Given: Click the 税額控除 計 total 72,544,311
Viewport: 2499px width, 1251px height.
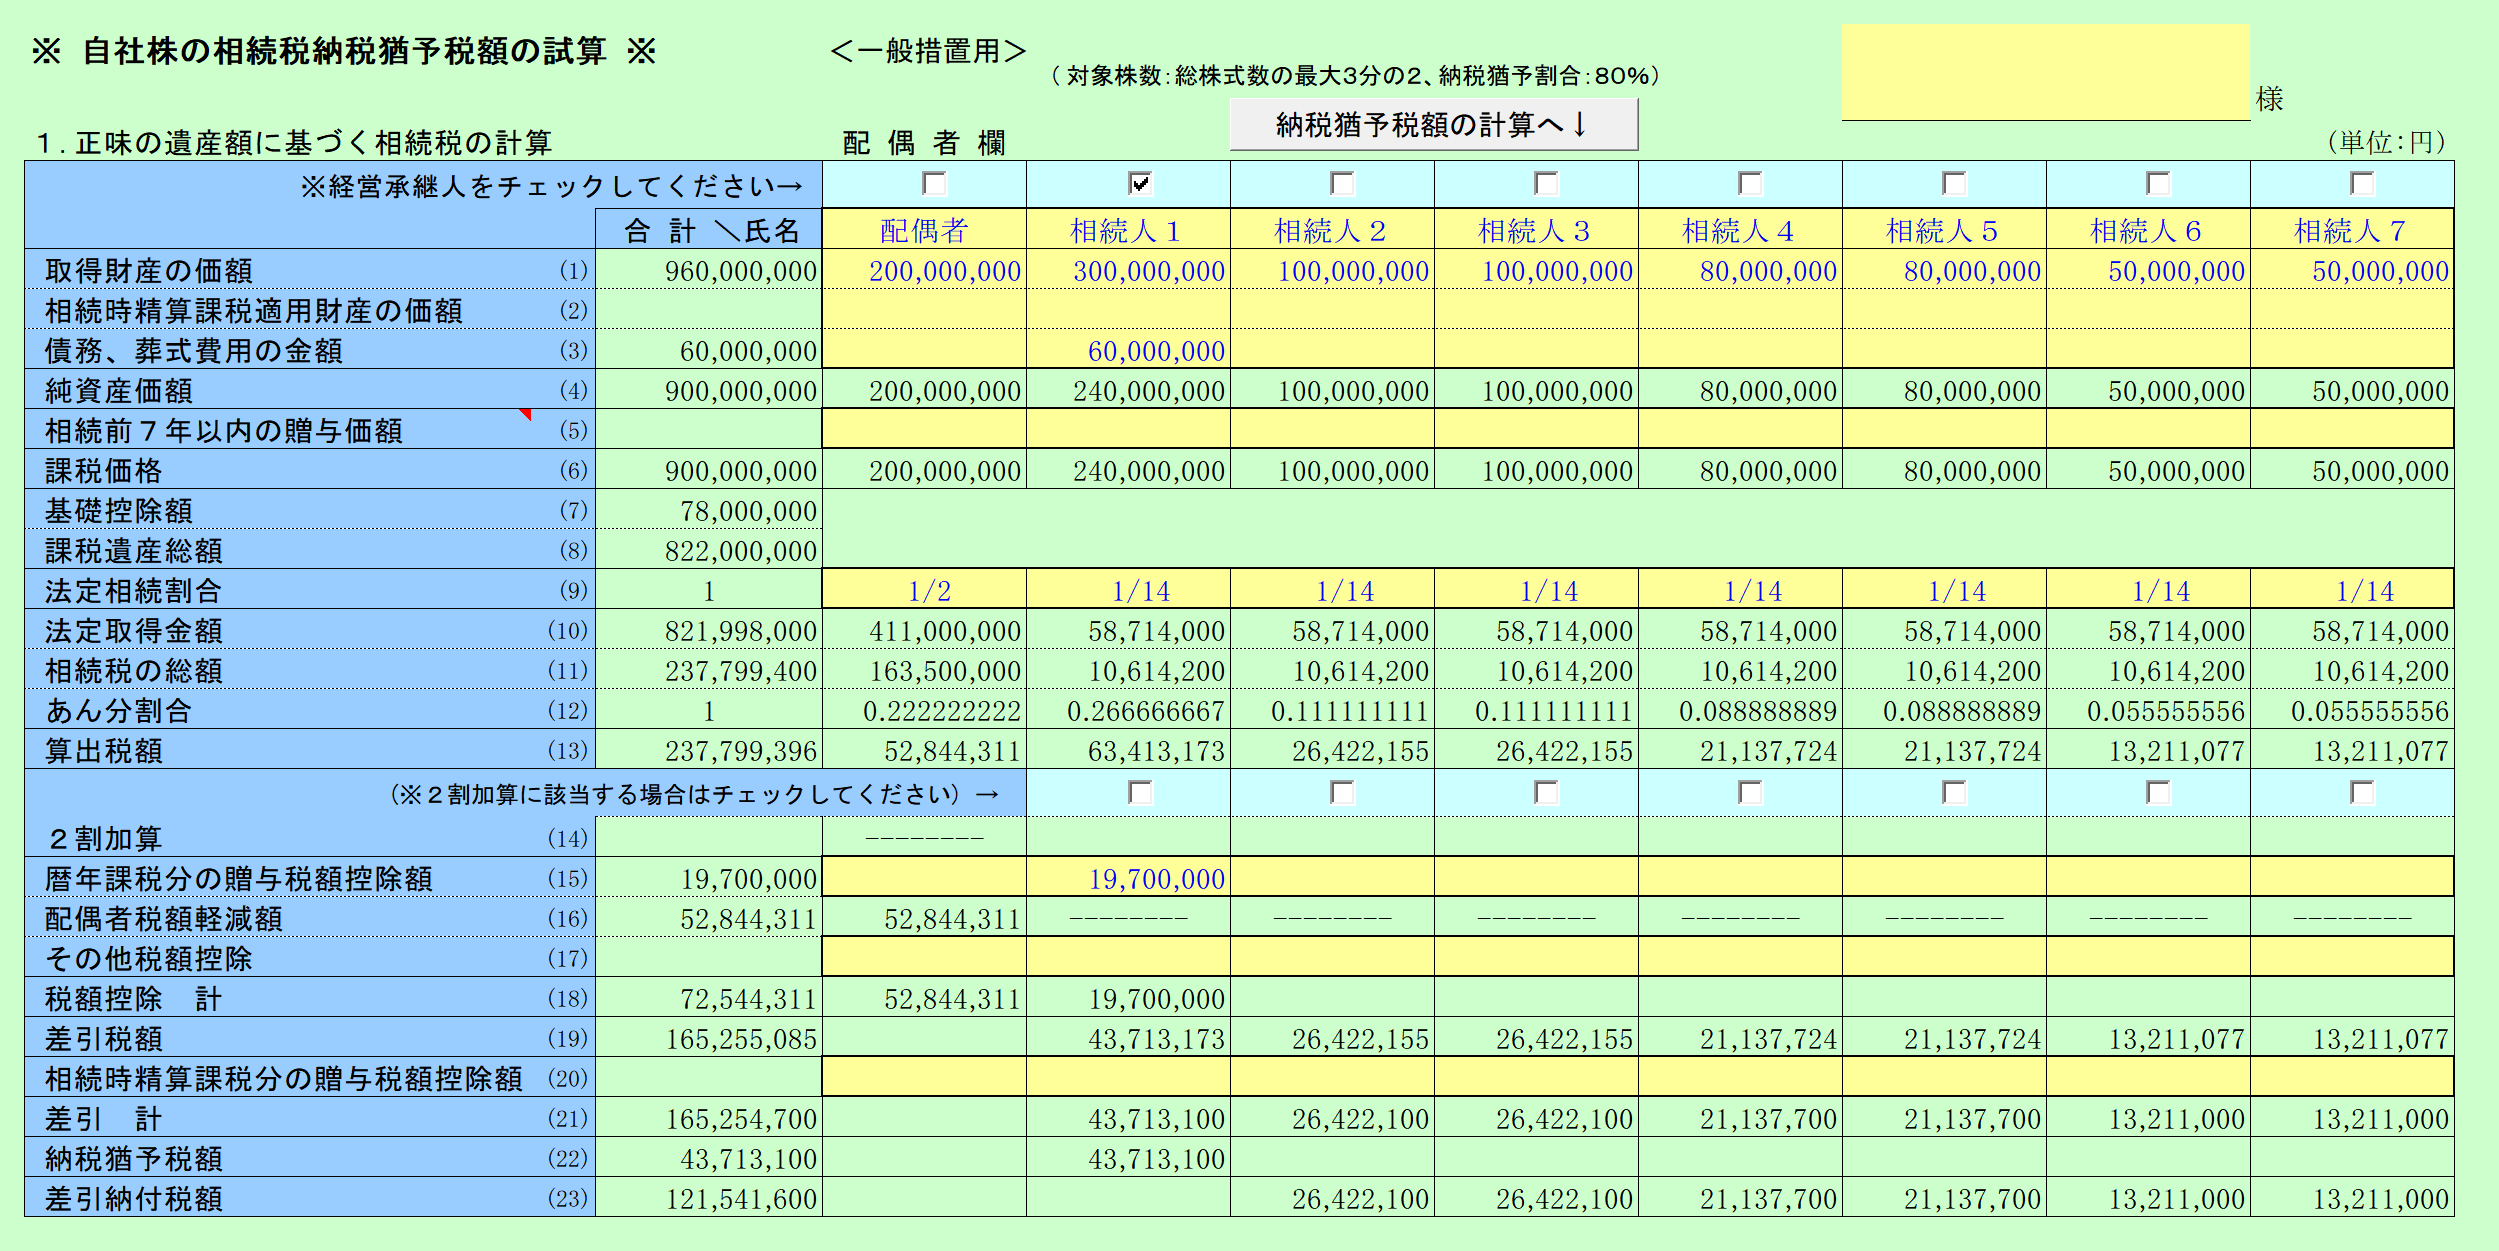Looking at the screenshot, I should pyautogui.click(x=709, y=997).
